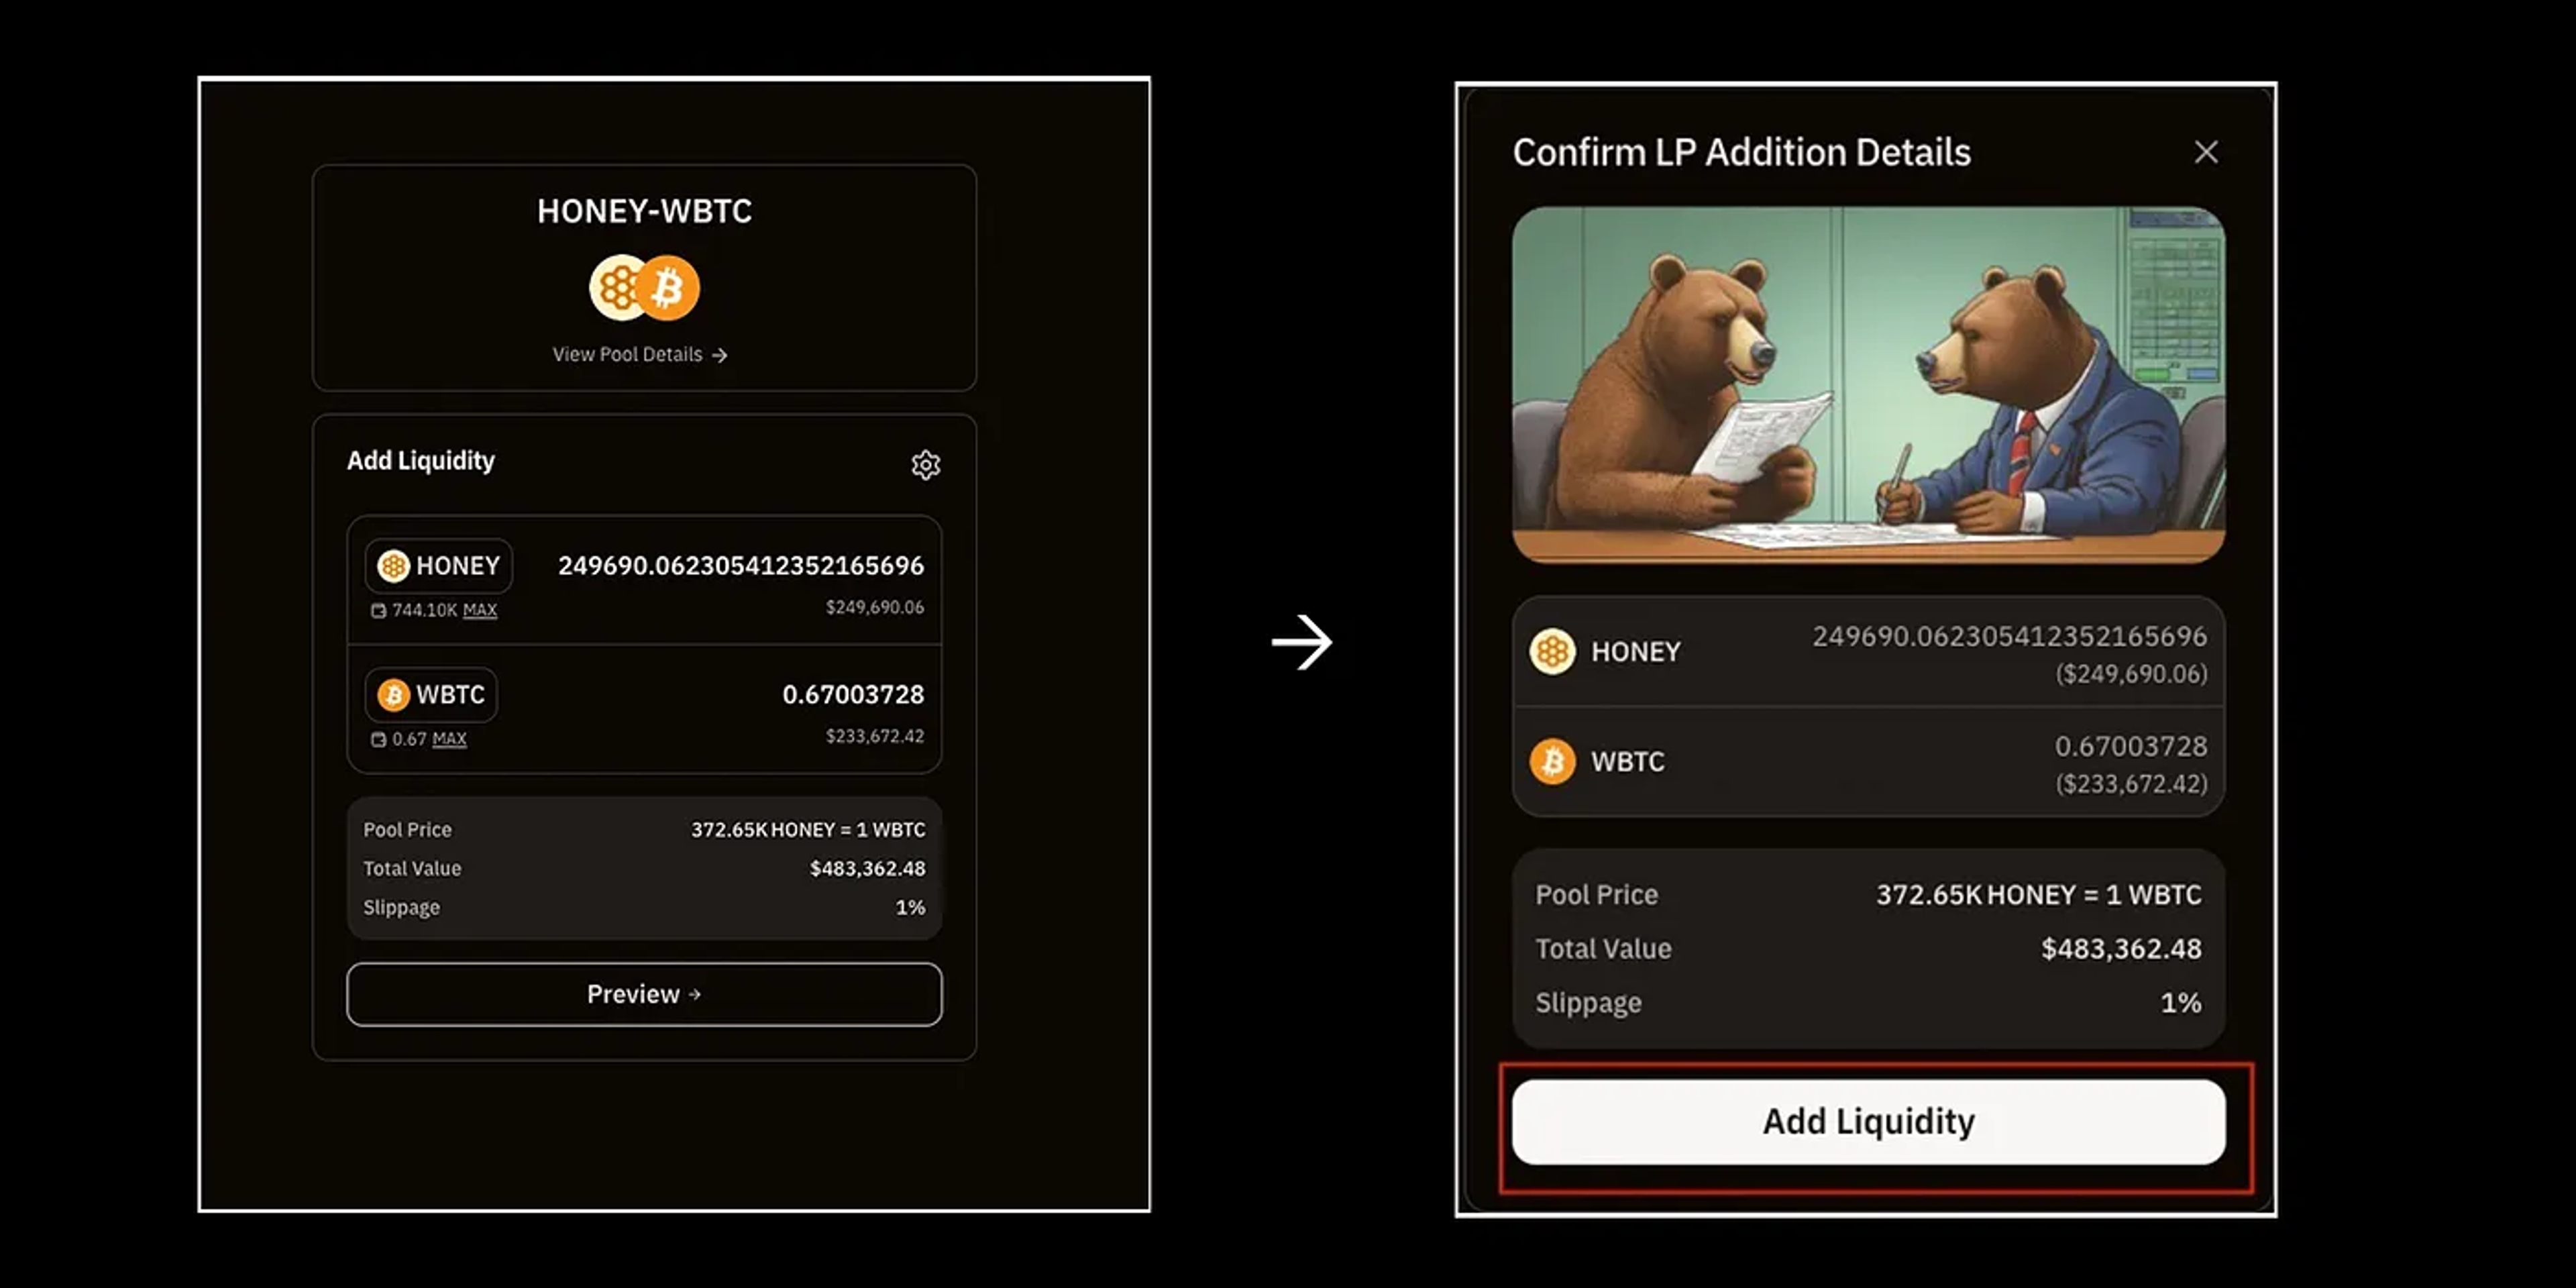This screenshot has height=1288, width=2576.
Task: Select the HONEY token chip in Add Liquidity
Action: click(439, 566)
